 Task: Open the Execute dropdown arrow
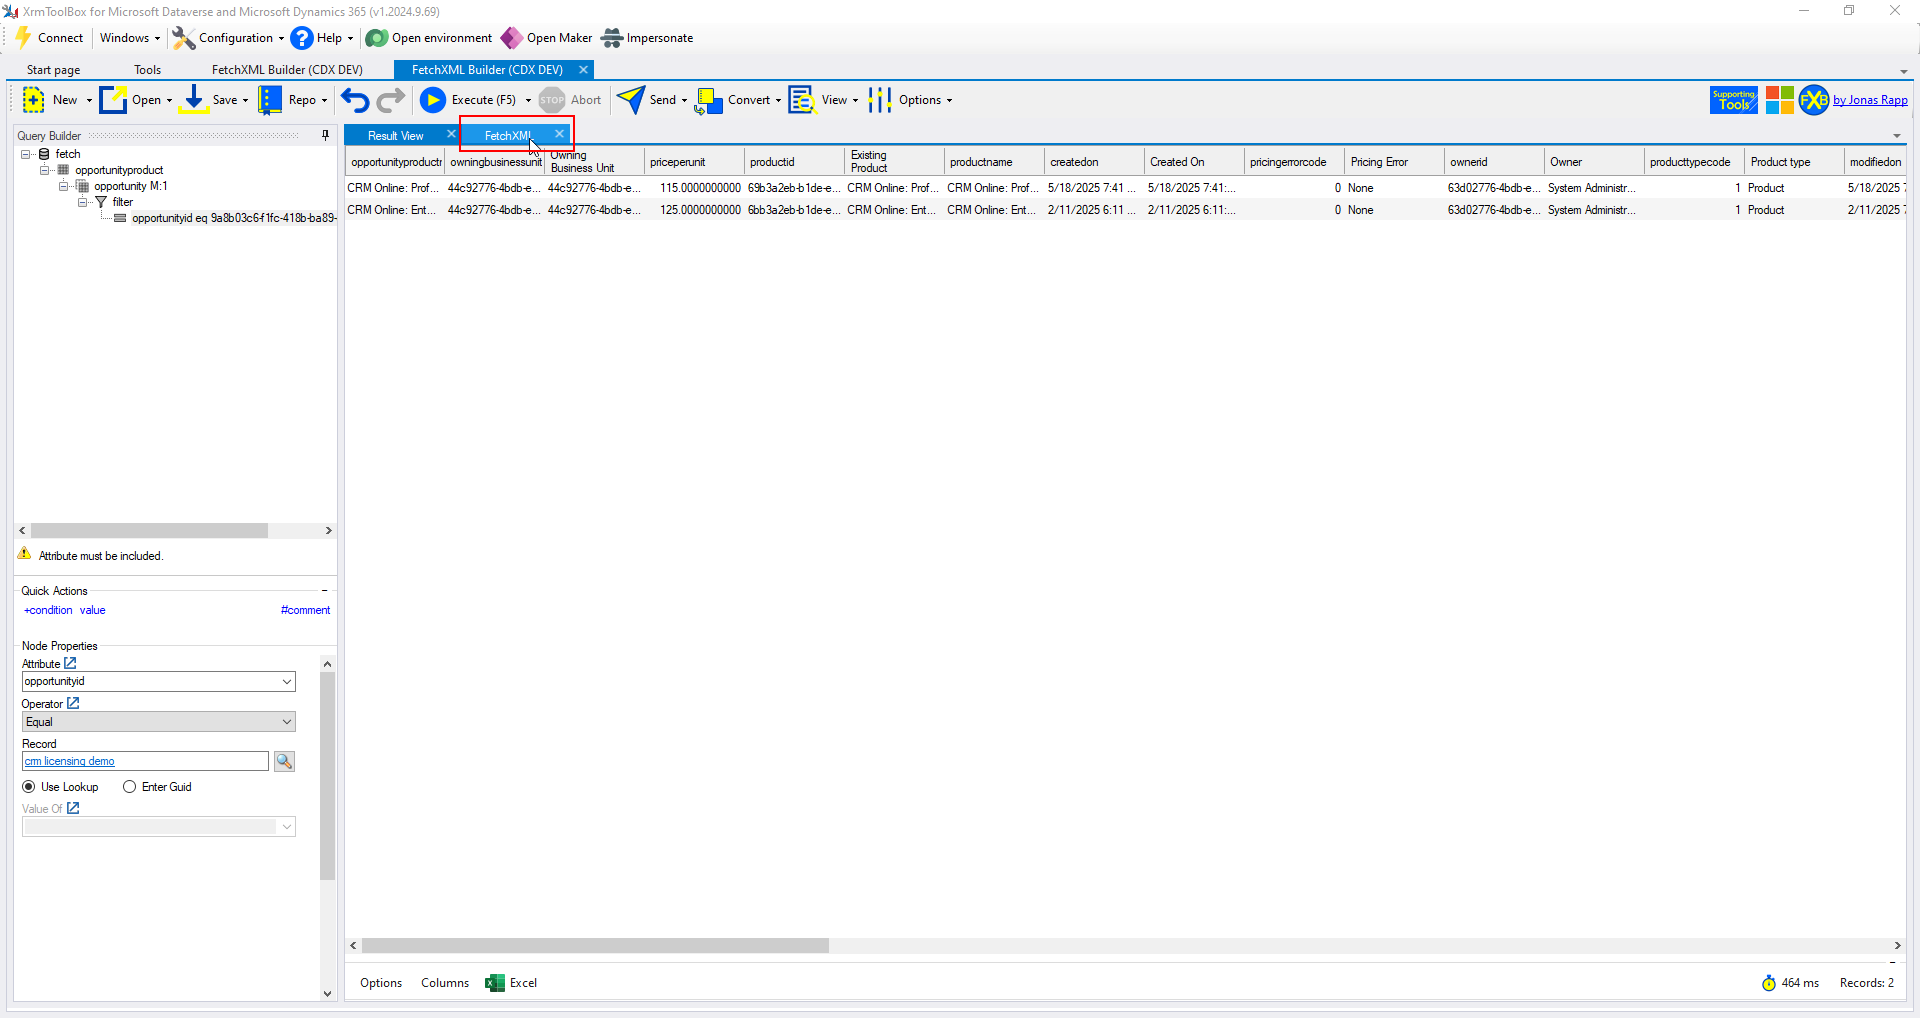click(x=528, y=100)
